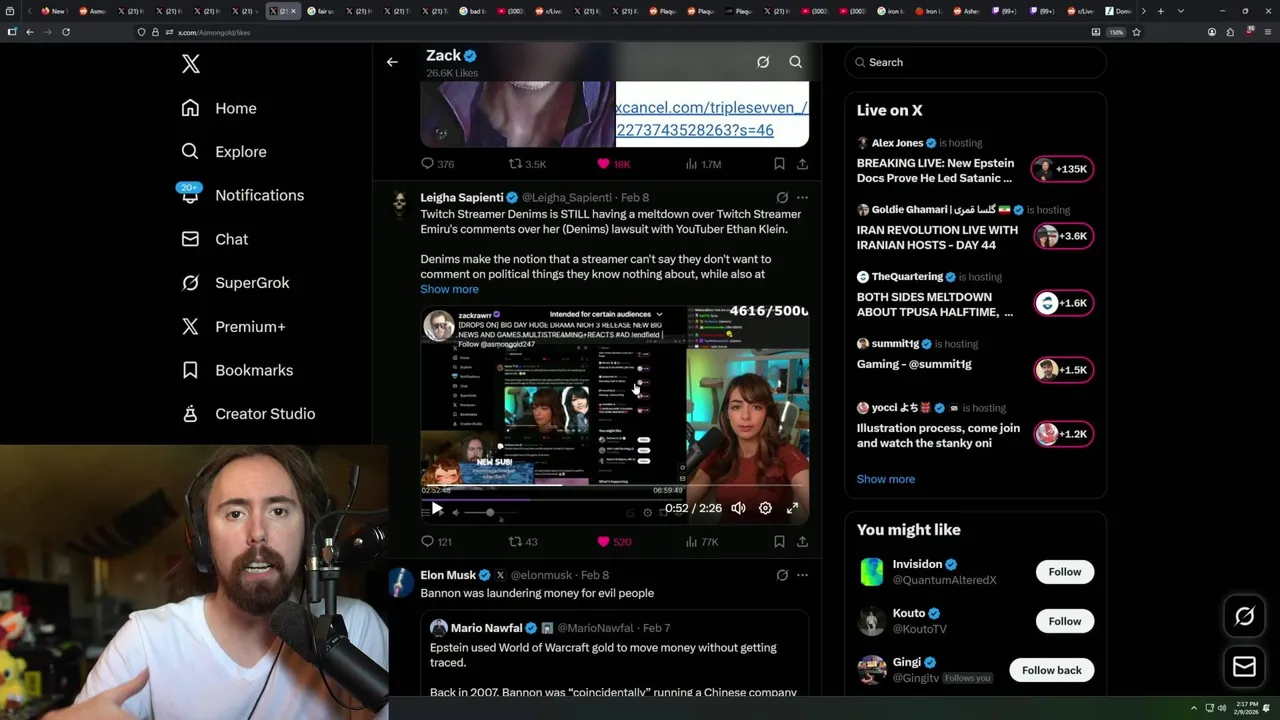Open the video settings gear
The height and width of the screenshot is (720, 1280).
pos(765,509)
